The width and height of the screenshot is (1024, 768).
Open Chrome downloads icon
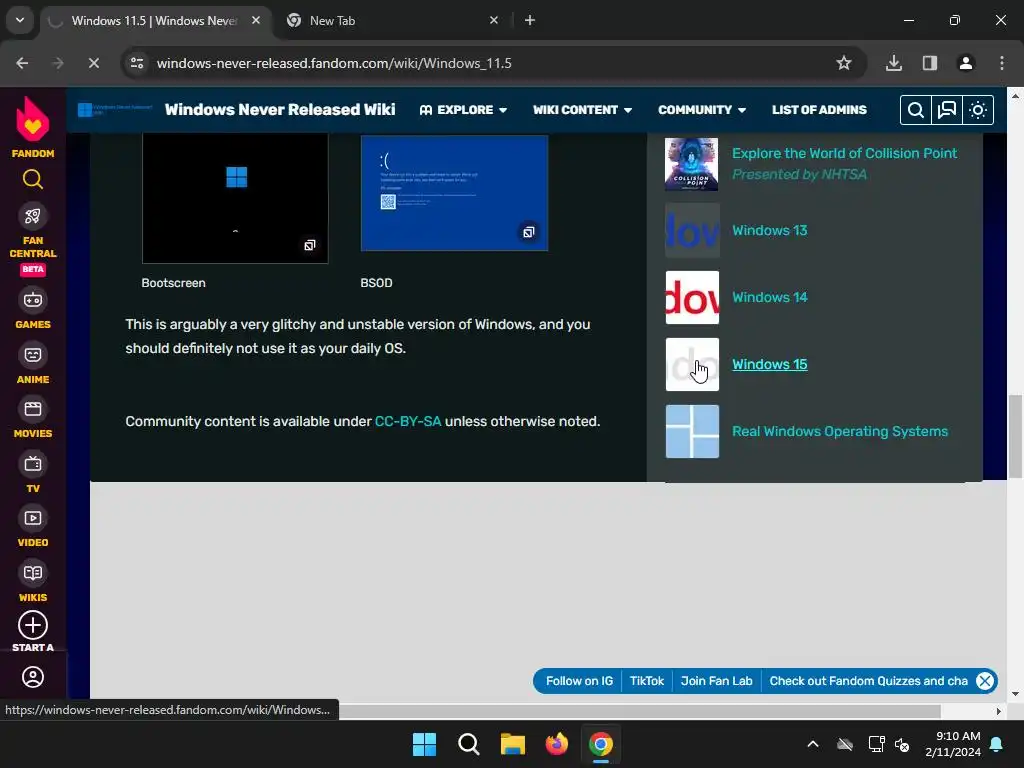tap(894, 63)
